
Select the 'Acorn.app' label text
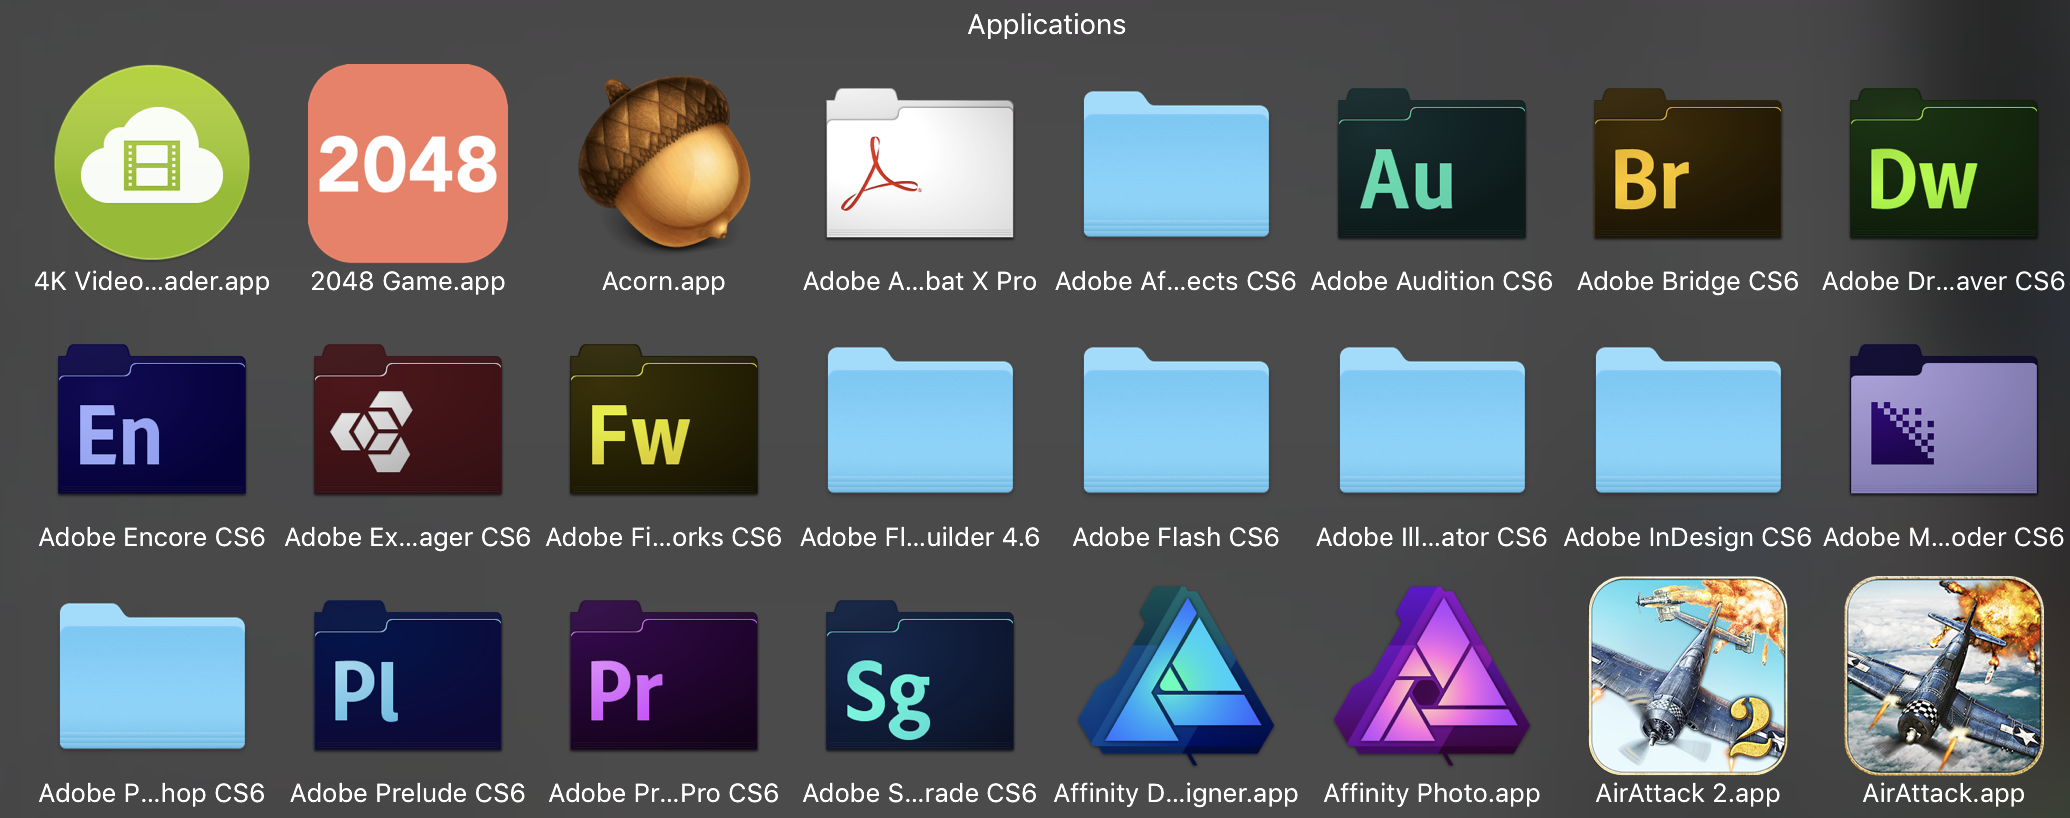[x=664, y=282]
